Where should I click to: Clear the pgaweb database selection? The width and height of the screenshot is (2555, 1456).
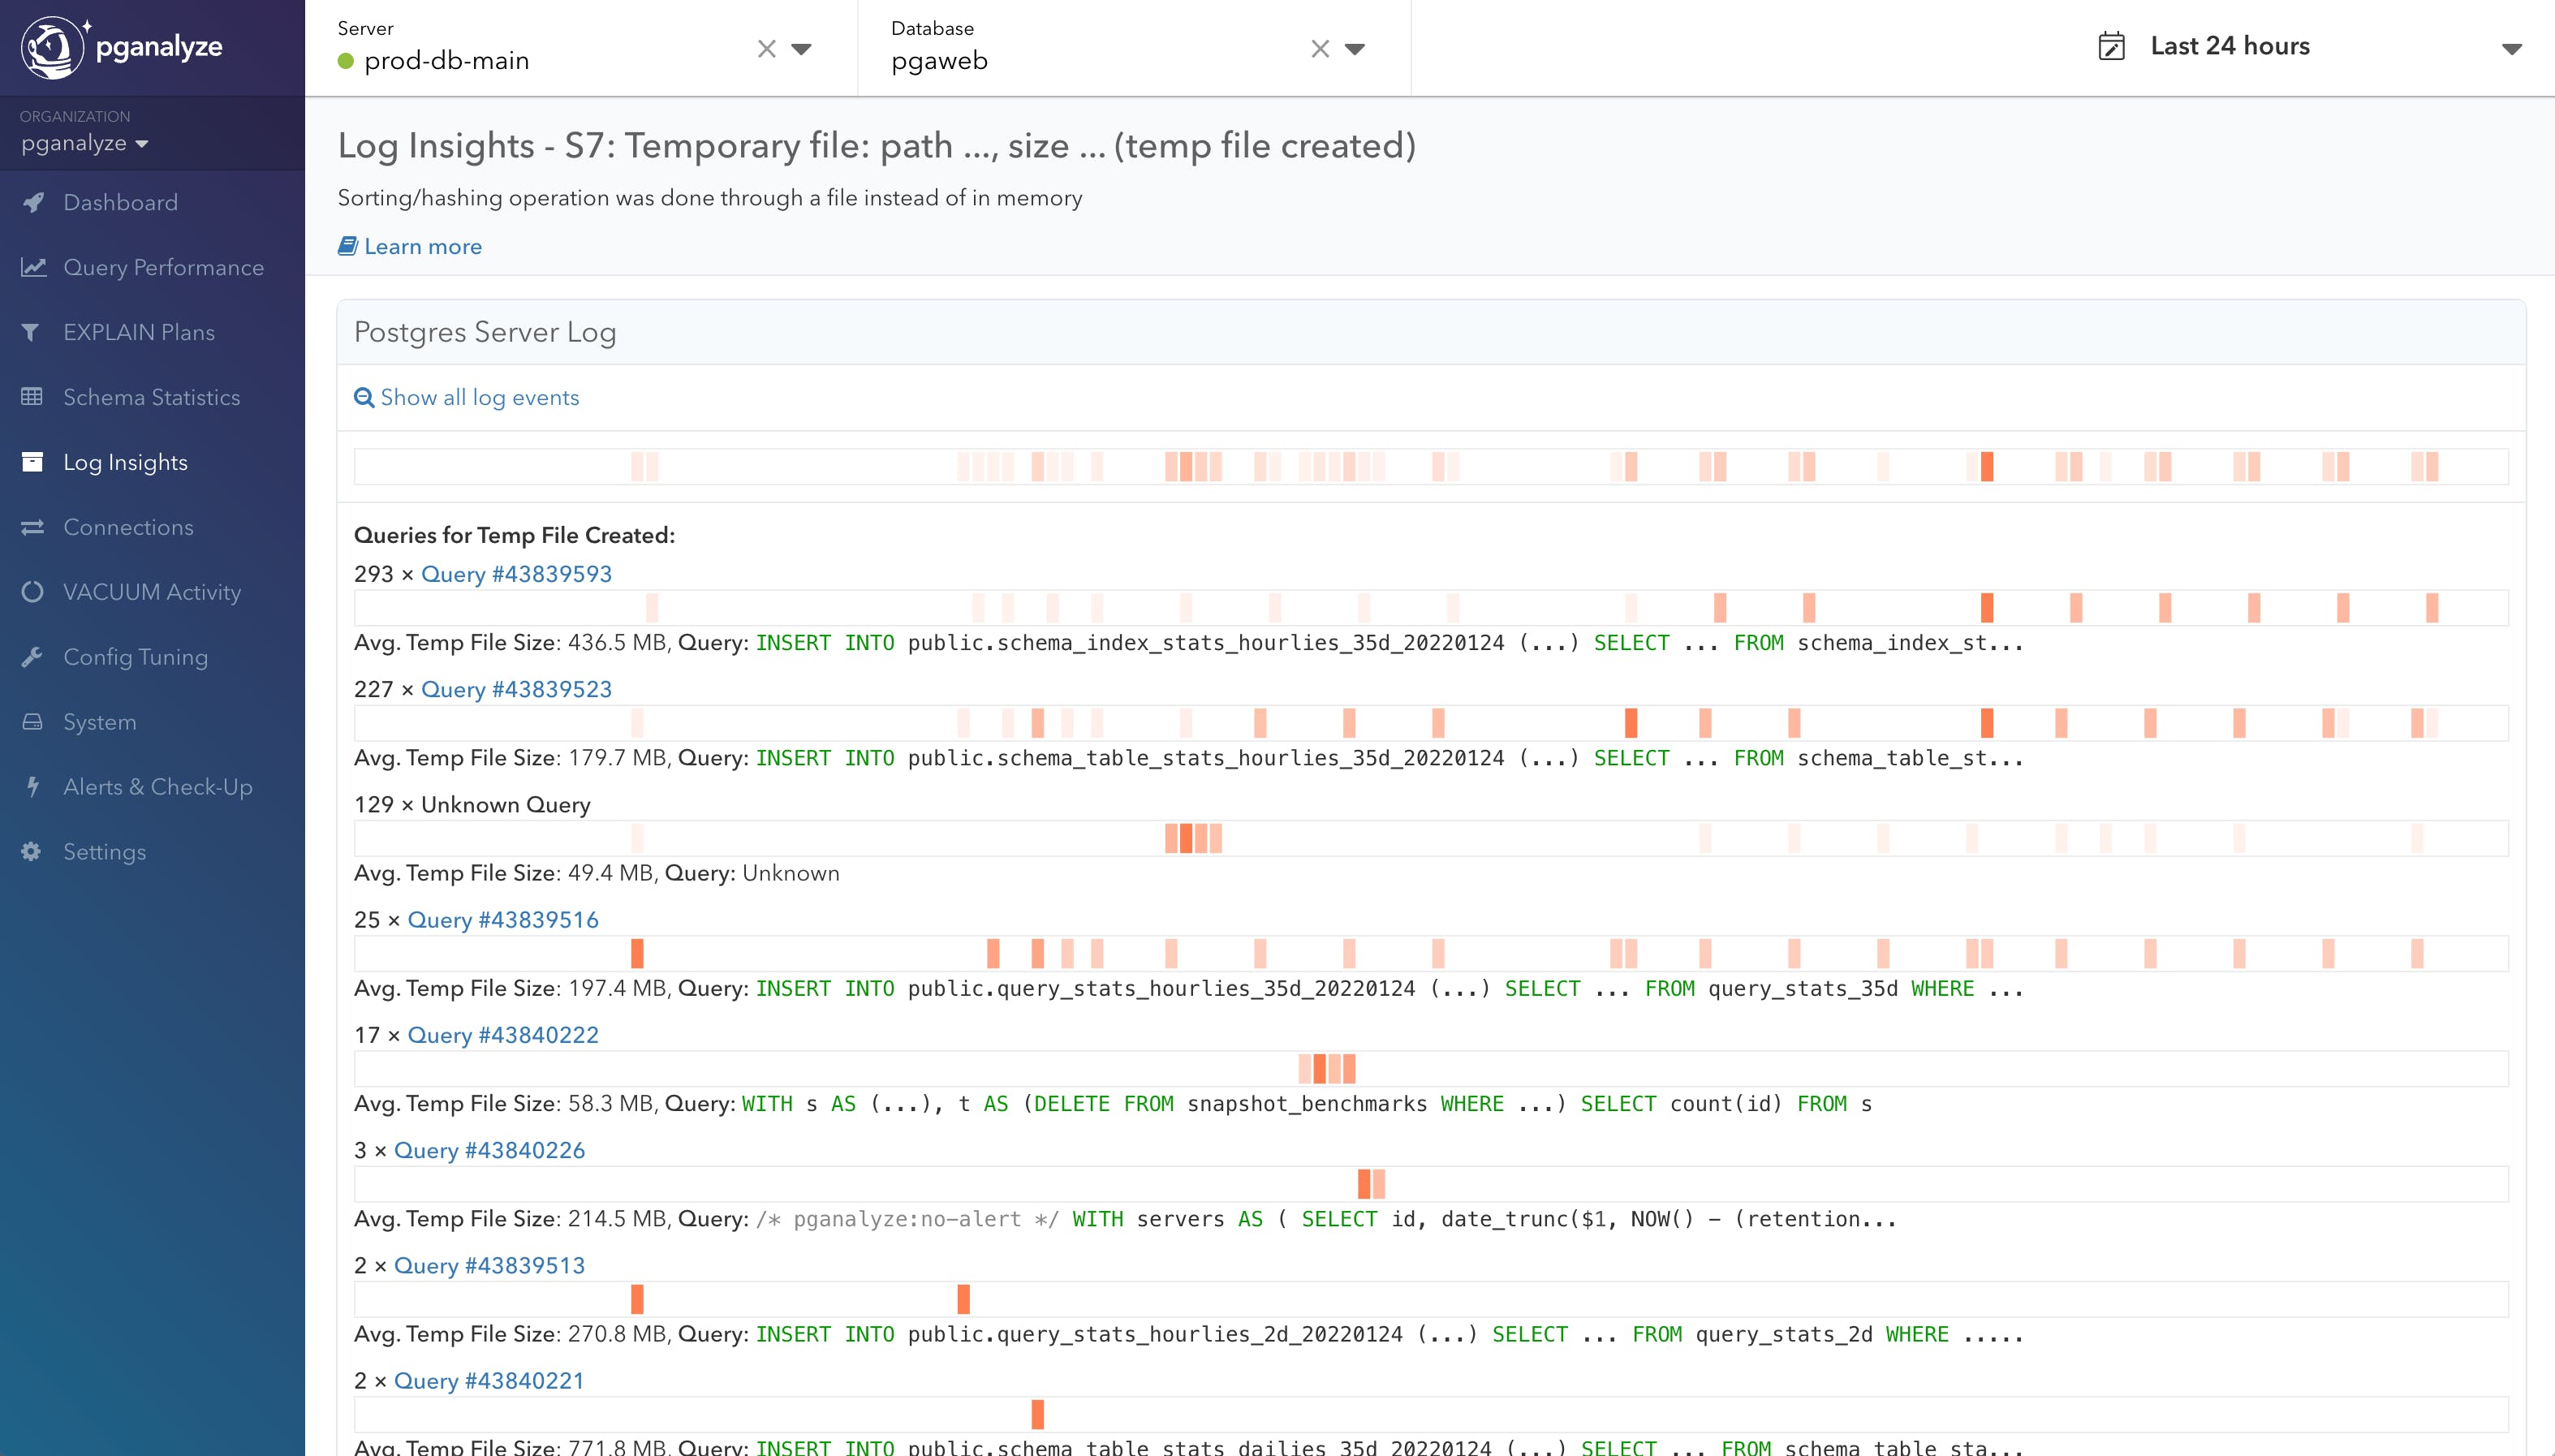pyautogui.click(x=1320, y=49)
